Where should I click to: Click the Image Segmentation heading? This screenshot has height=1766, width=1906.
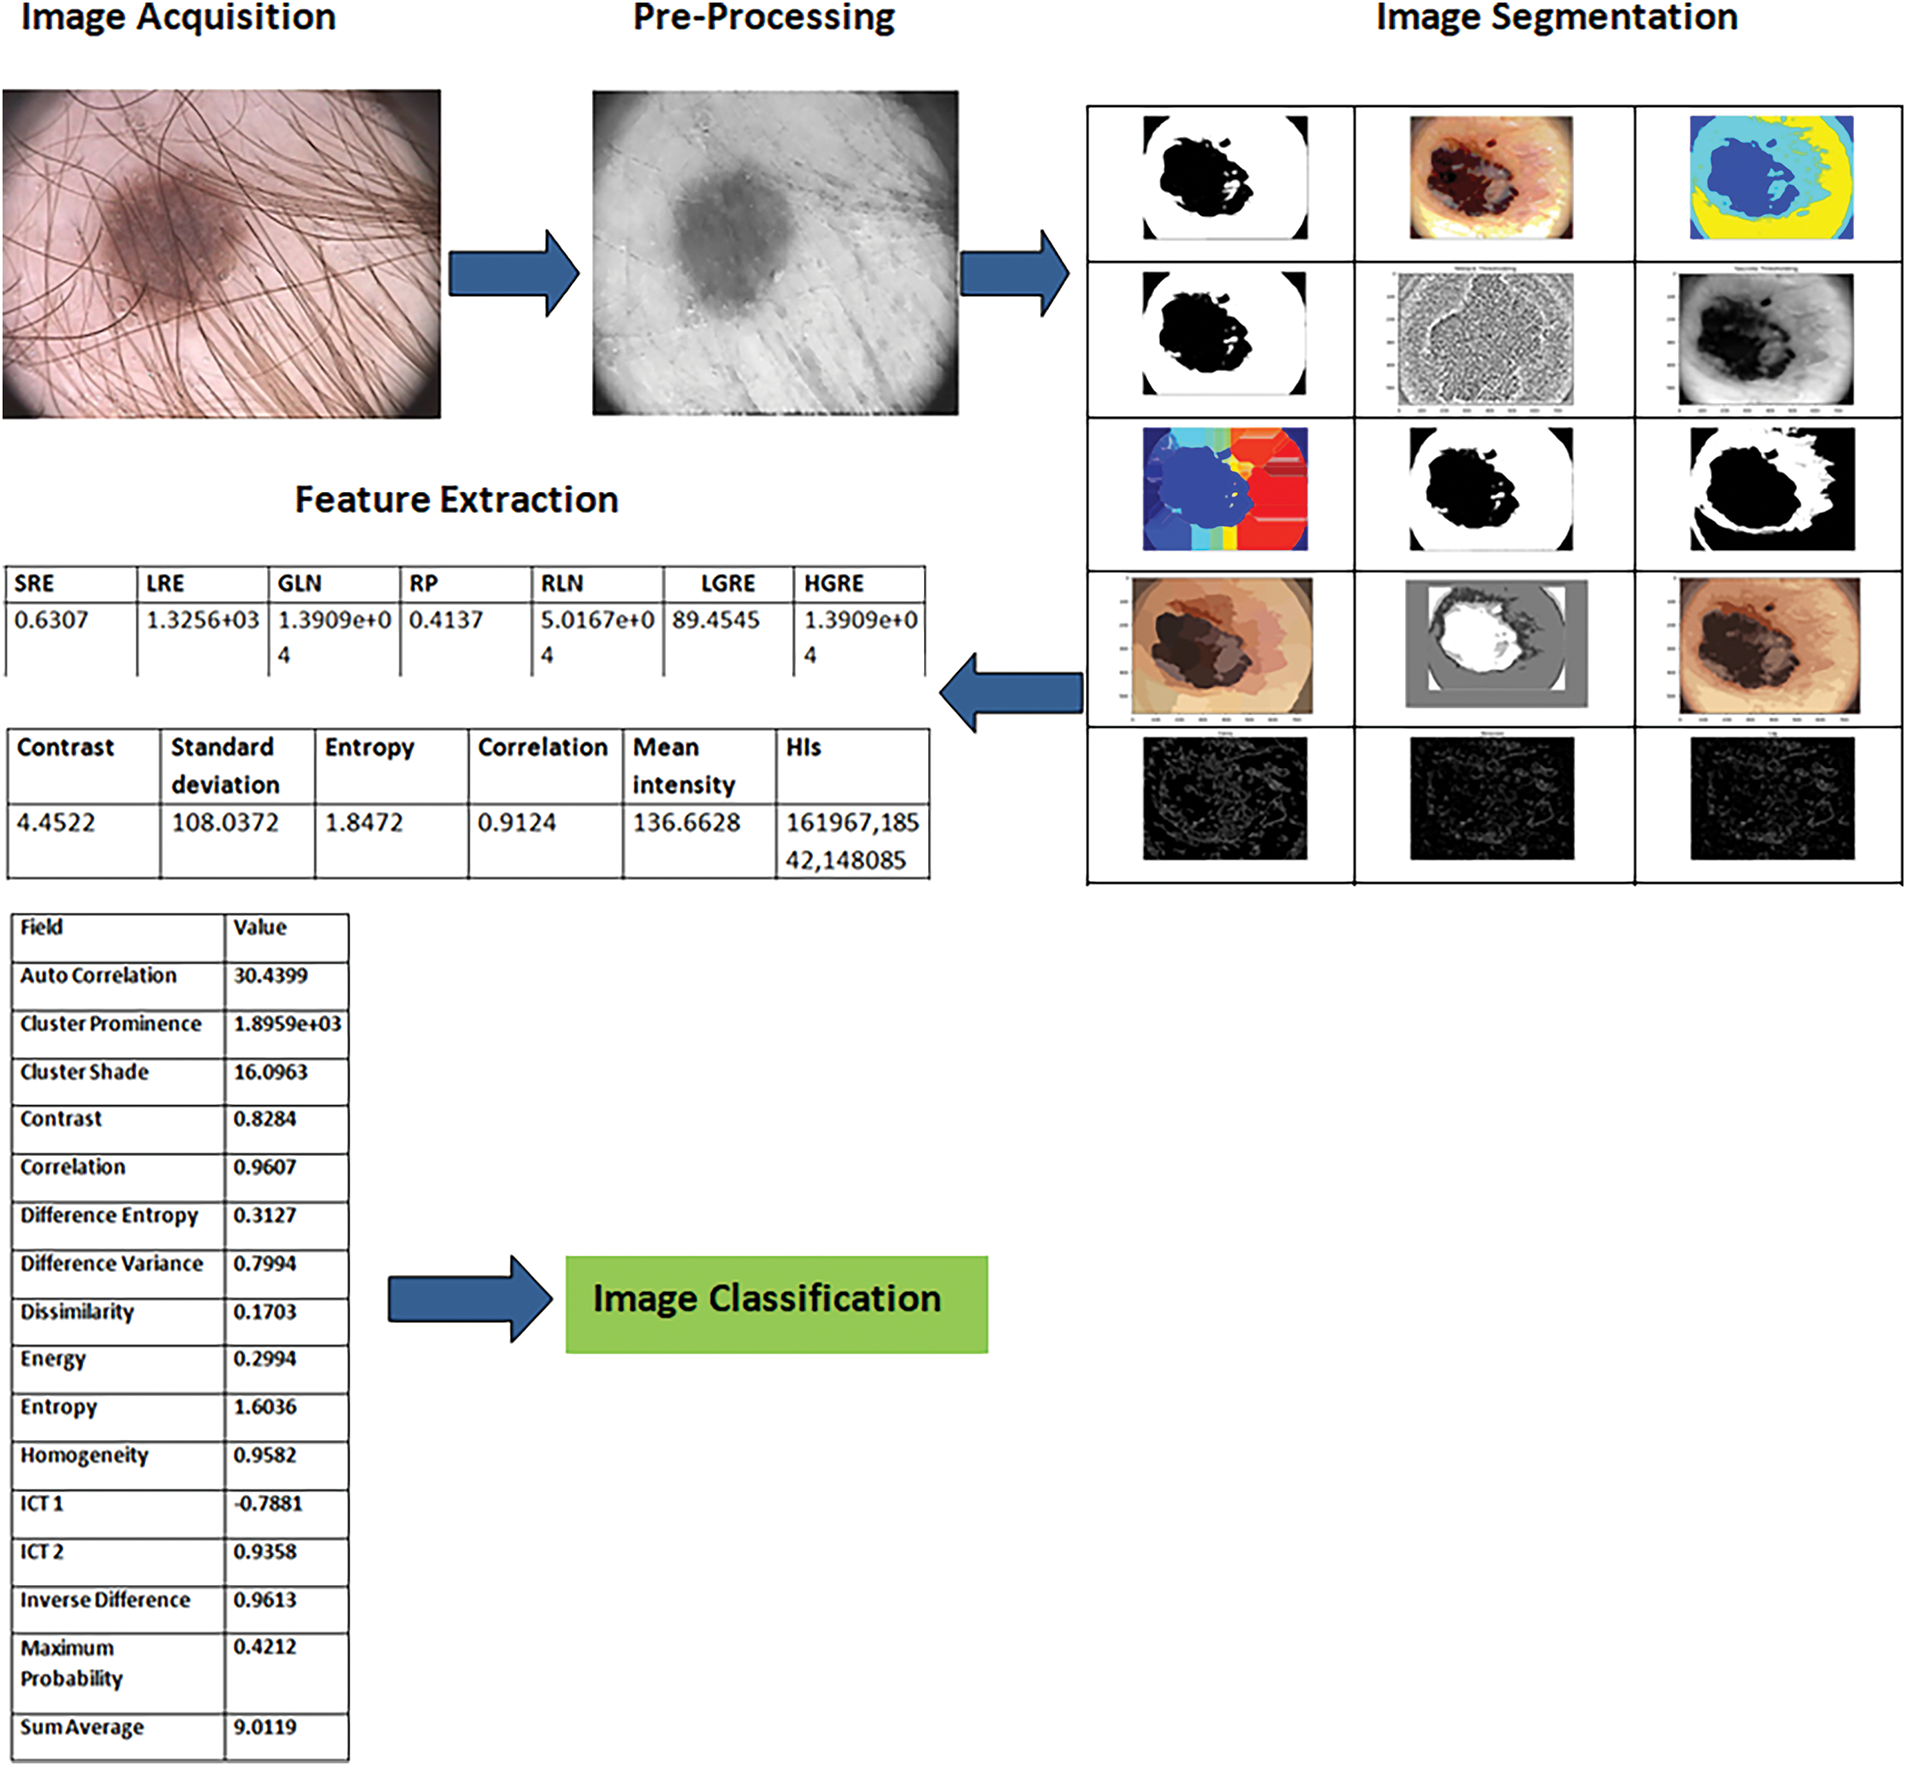(1556, 18)
